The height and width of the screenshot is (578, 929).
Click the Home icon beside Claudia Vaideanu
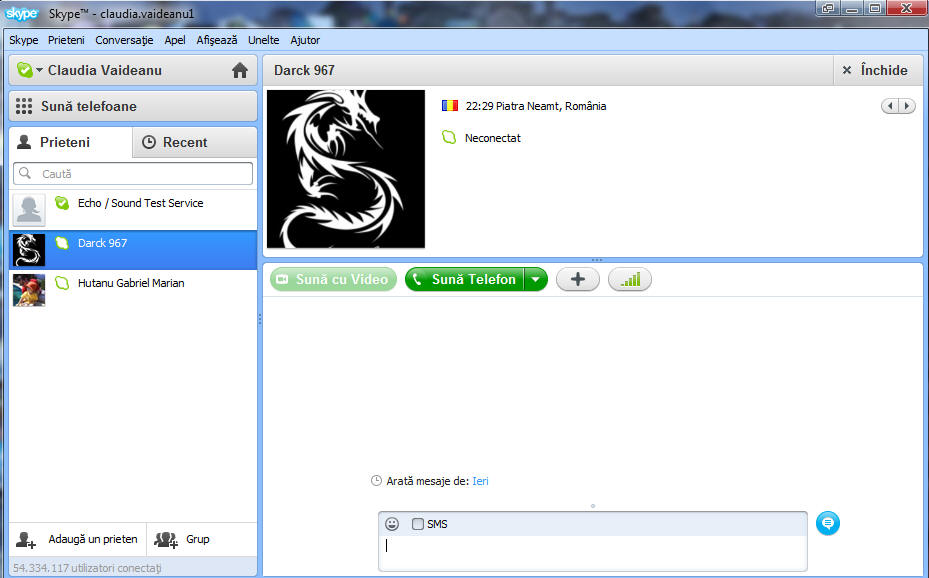click(x=239, y=70)
